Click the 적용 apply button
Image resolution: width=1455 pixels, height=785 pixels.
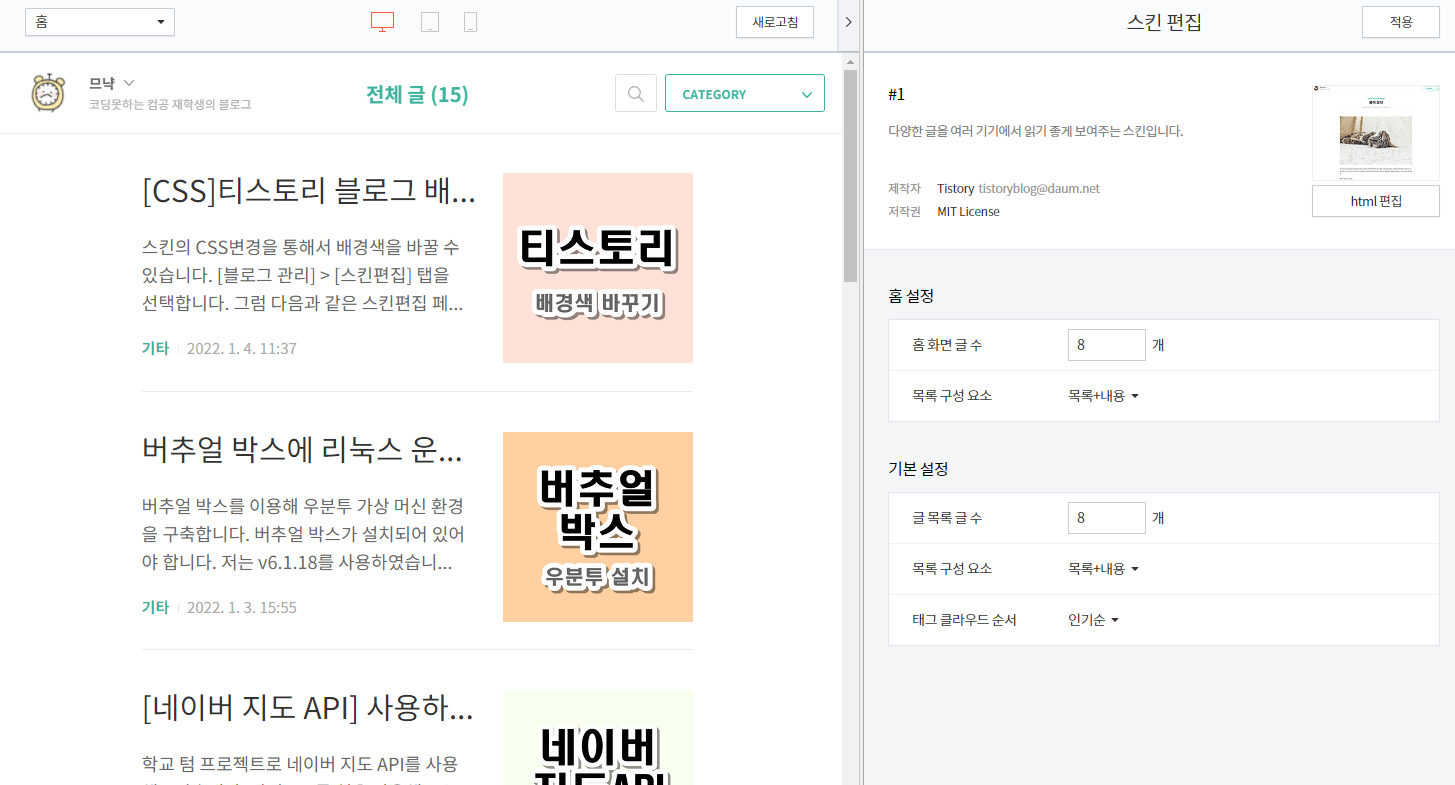tap(1401, 22)
